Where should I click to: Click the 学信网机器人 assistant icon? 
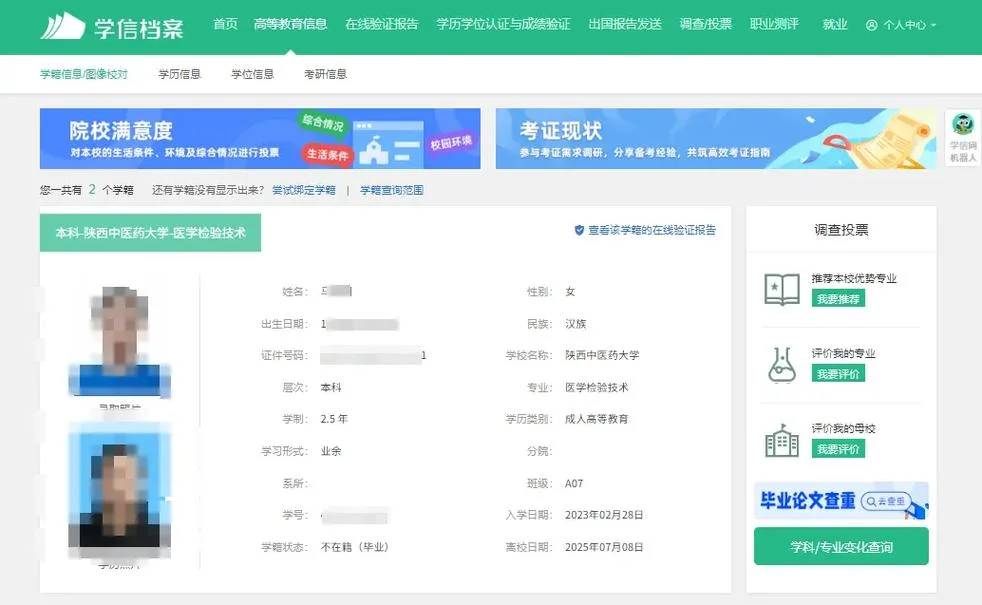(x=963, y=138)
